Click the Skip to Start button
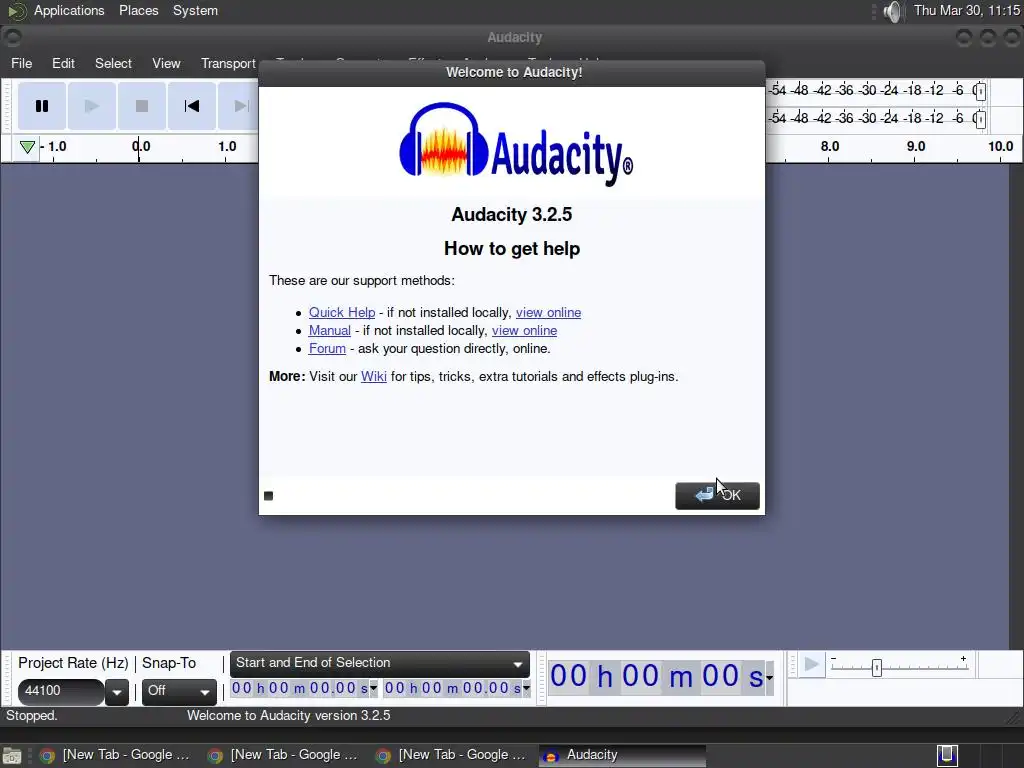 [x=191, y=106]
